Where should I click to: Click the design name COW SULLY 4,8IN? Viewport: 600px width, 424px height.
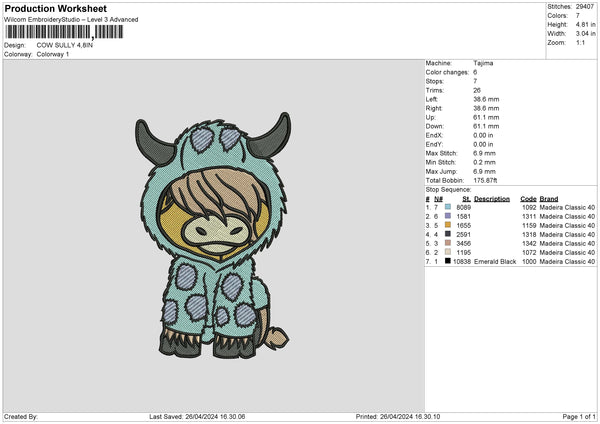65,45
